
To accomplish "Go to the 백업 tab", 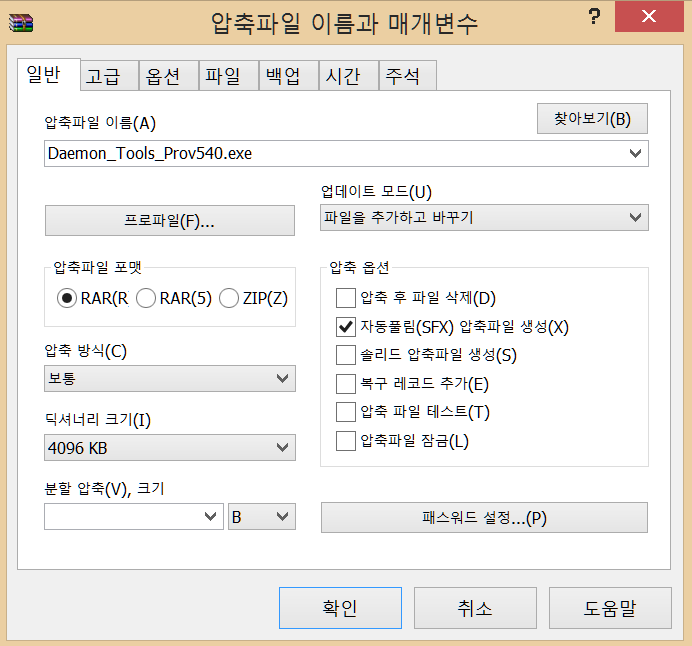I will point(289,75).
